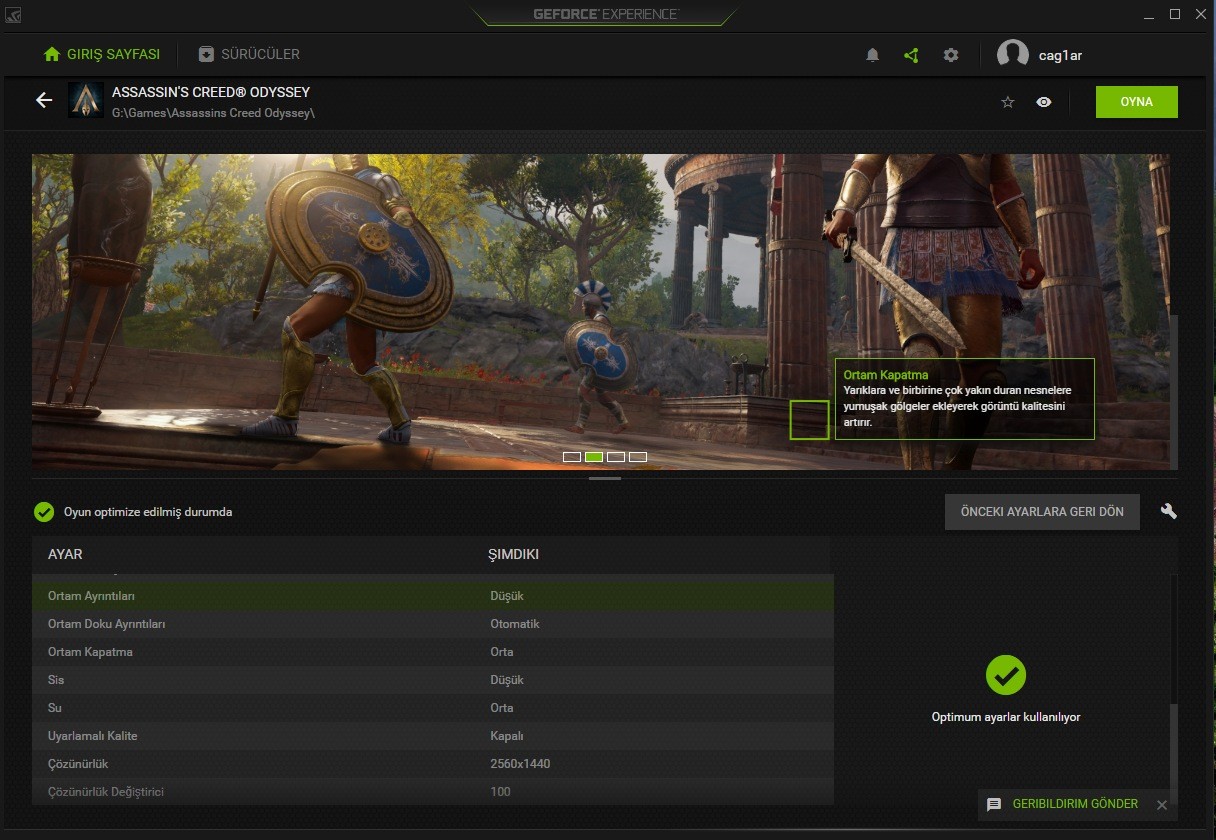The height and width of the screenshot is (840, 1216).
Task: Click the large optimum settings checkmark
Action: (1006, 675)
